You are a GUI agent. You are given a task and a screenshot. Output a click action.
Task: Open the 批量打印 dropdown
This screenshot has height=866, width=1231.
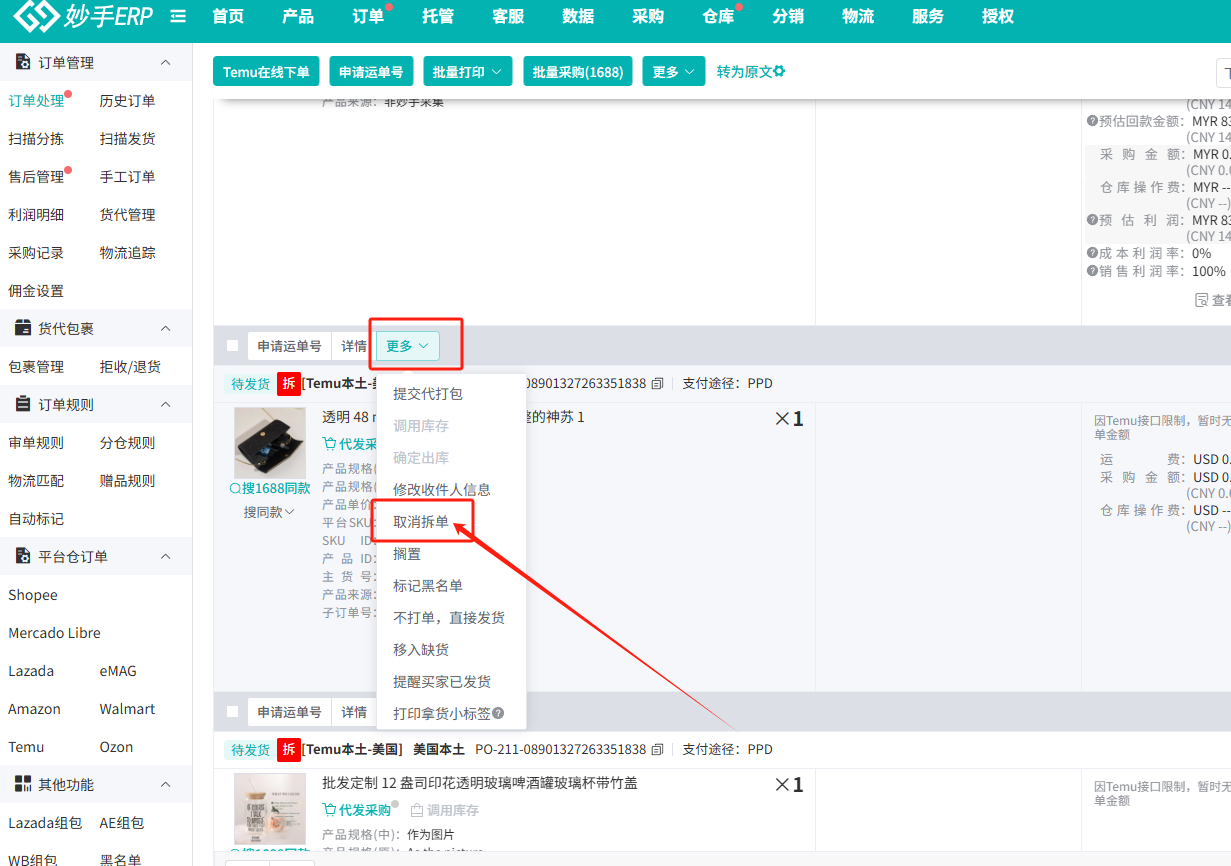tap(468, 72)
